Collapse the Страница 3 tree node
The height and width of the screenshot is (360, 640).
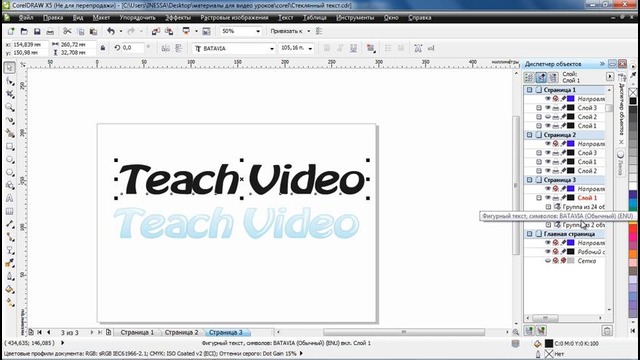(529, 180)
